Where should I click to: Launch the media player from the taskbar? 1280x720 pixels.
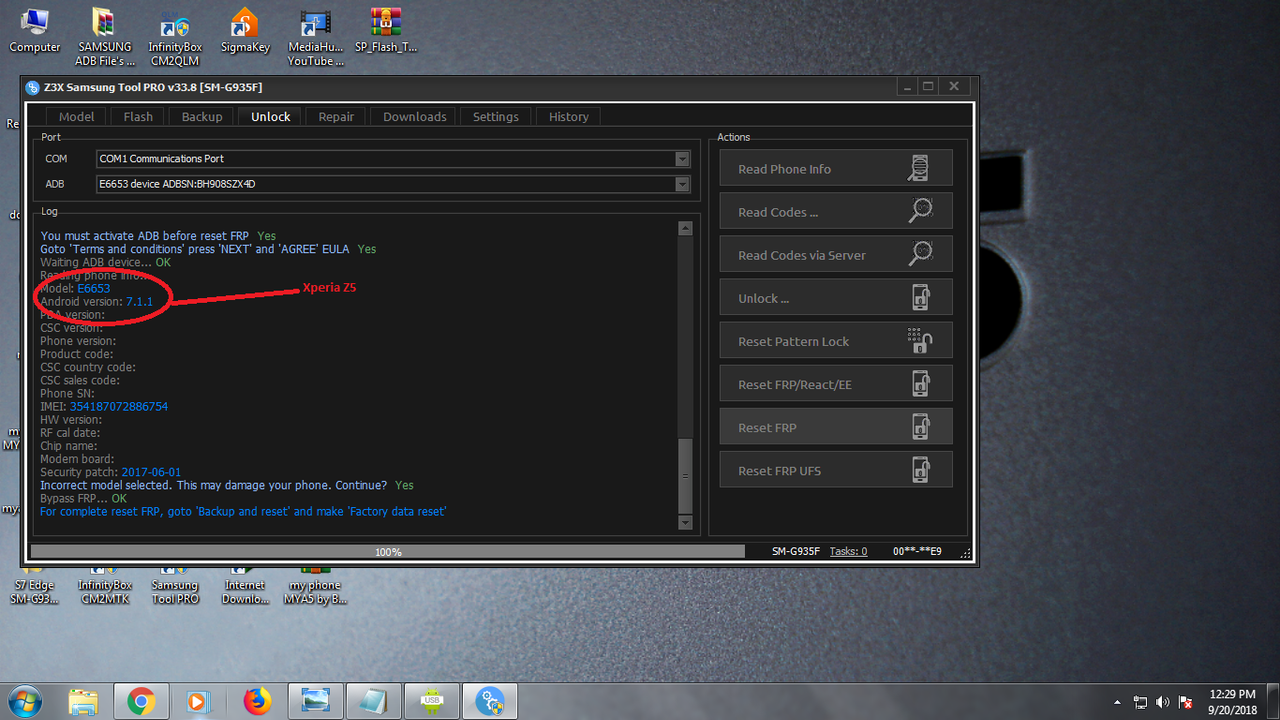point(198,701)
